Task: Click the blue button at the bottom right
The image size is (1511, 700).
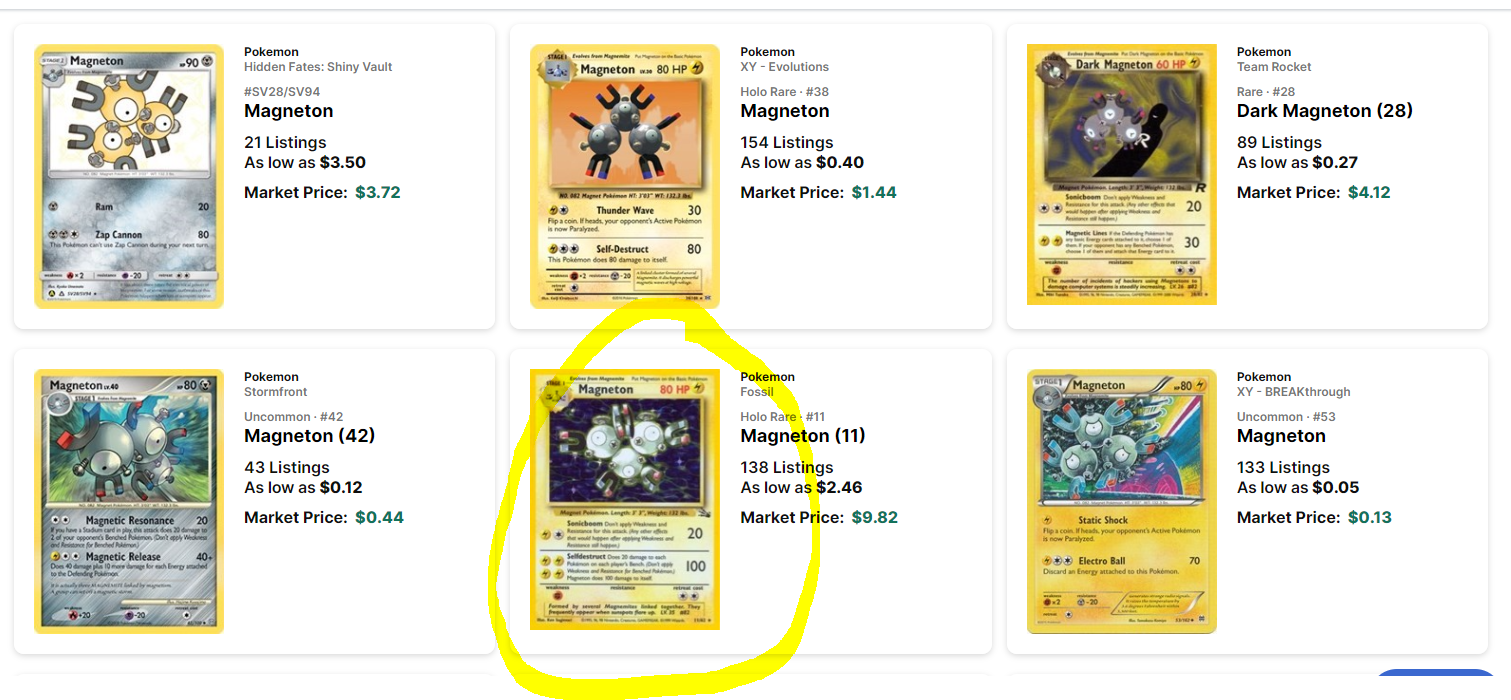Action: (x=1436, y=685)
